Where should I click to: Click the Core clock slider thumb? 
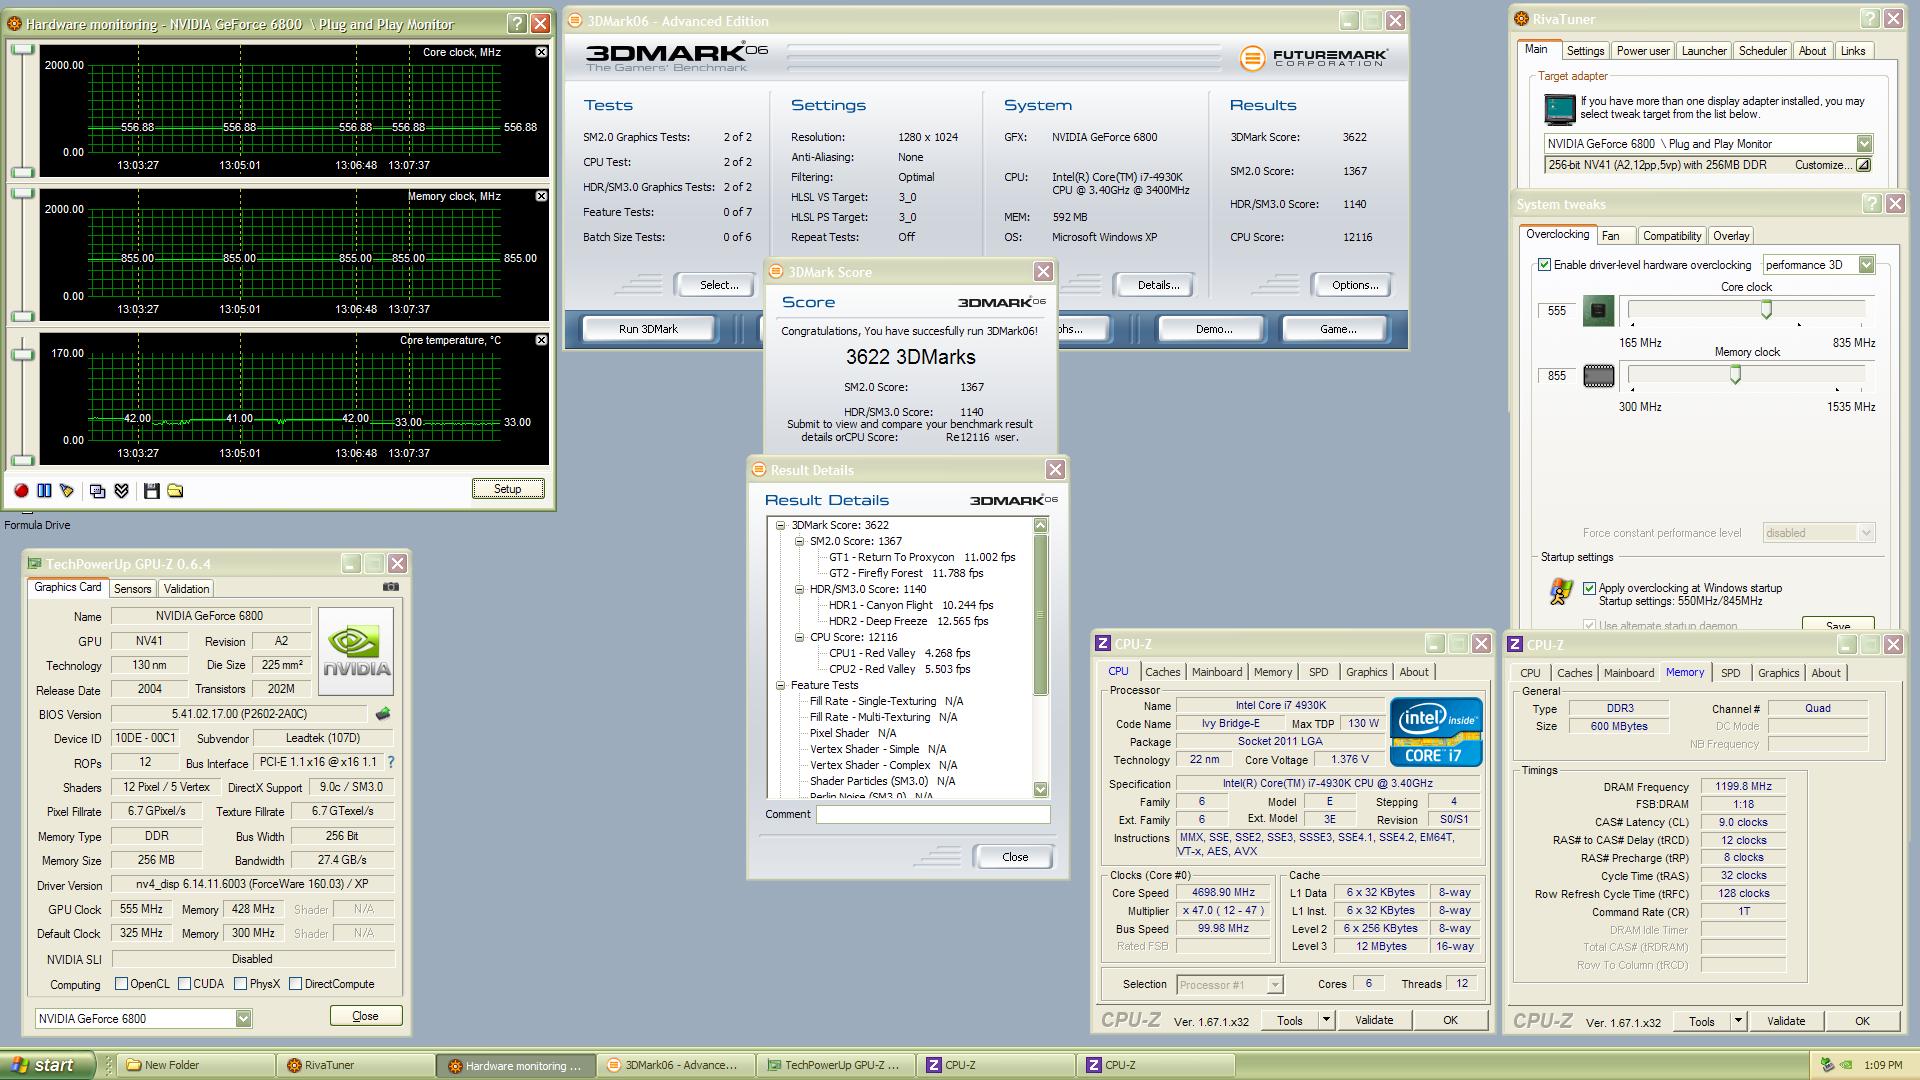coord(1766,310)
